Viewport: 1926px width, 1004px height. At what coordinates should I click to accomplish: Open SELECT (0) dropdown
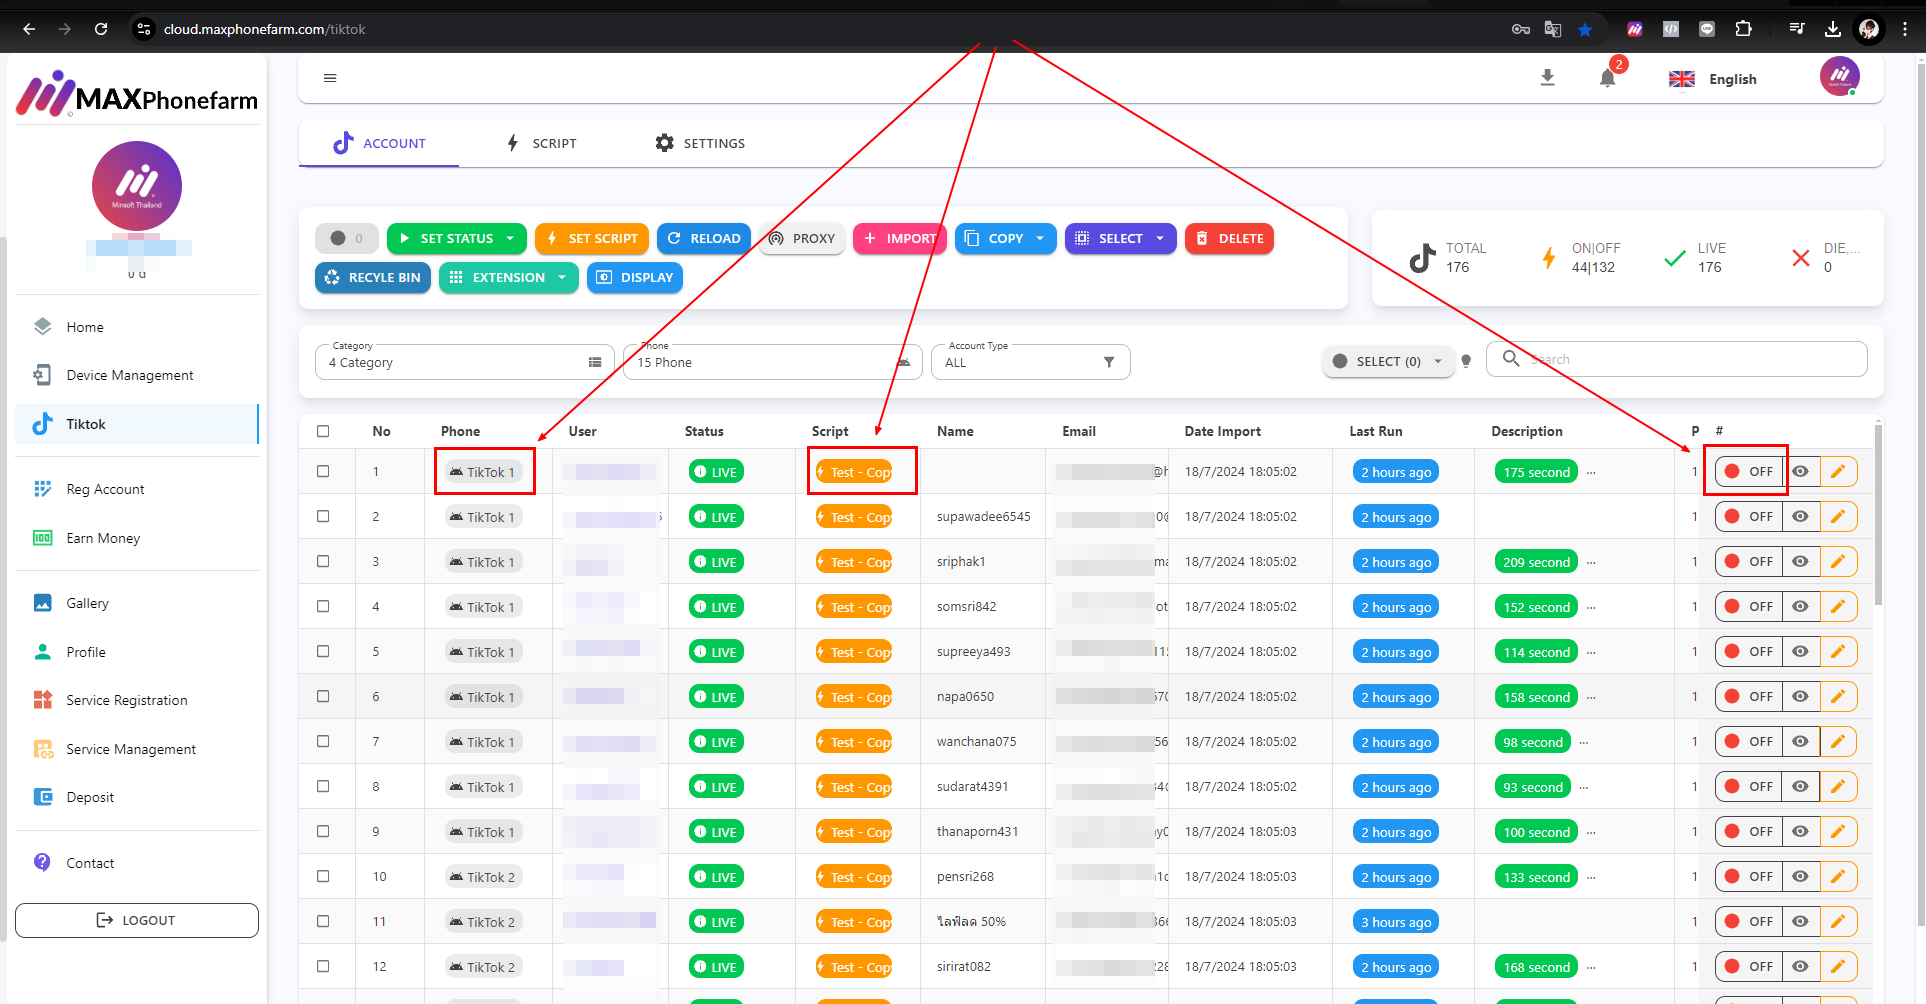click(x=1388, y=361)
